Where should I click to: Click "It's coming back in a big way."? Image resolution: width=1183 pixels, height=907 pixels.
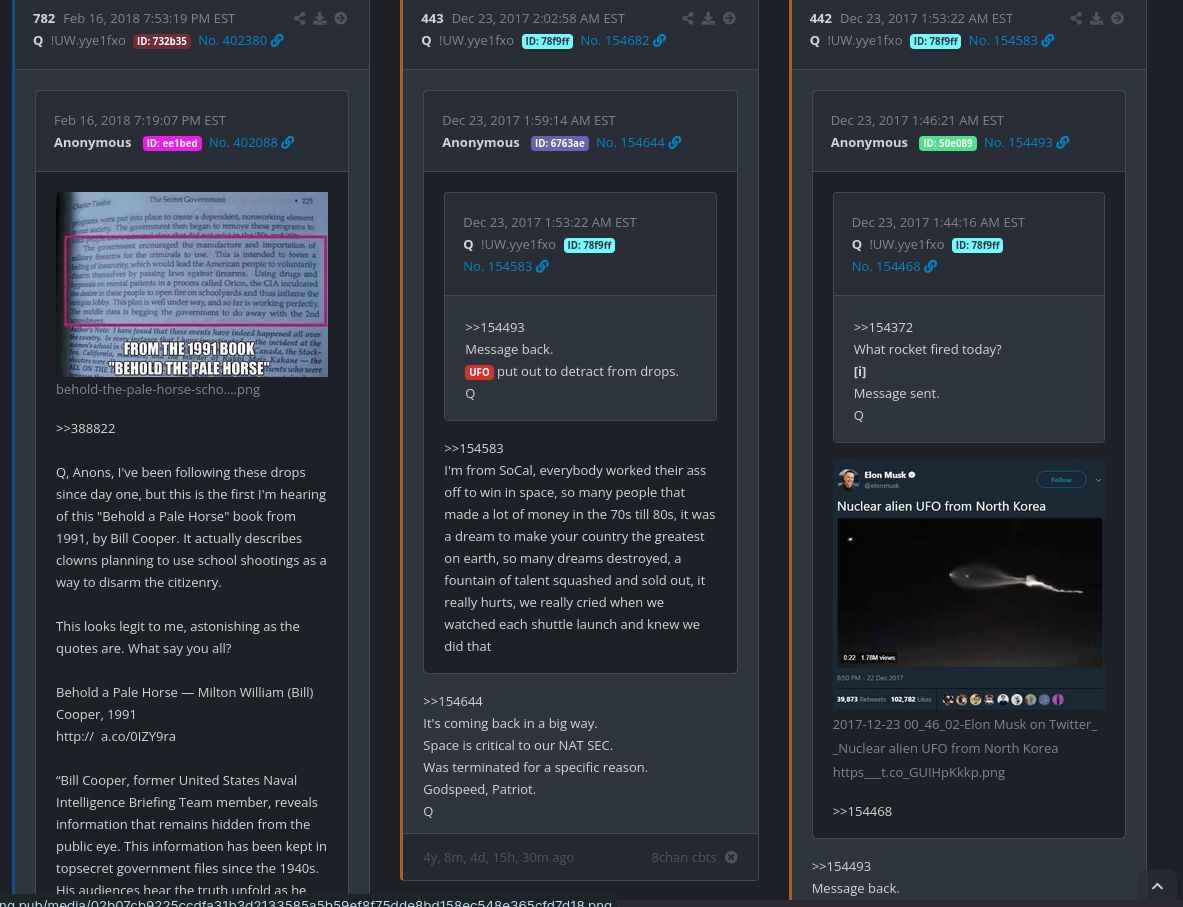pos(510,724)
